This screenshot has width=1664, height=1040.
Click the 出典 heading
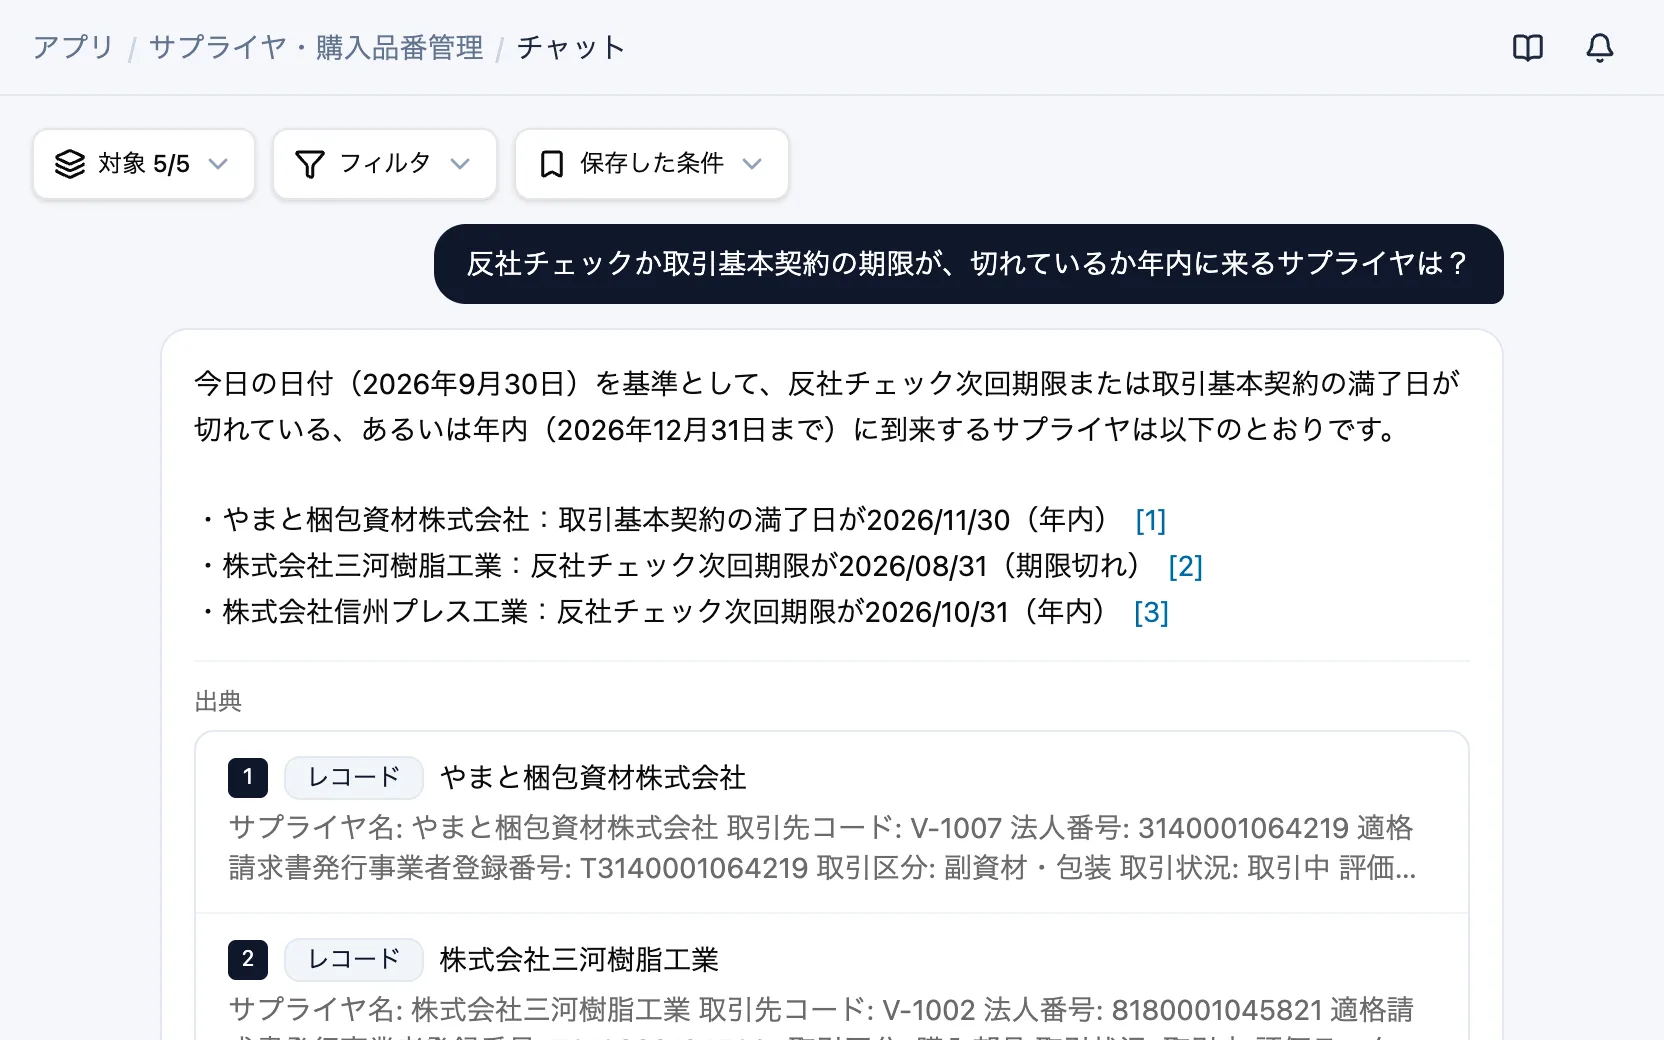[218, 701]
